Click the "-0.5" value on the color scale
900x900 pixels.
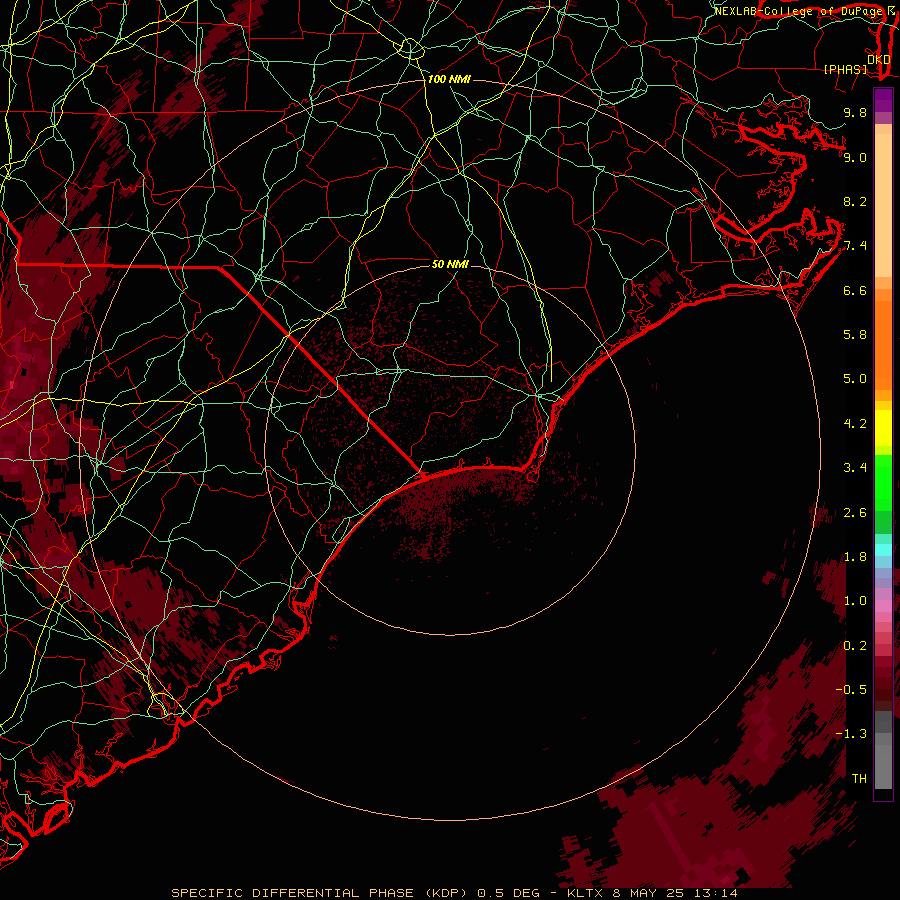coord(851,690)
